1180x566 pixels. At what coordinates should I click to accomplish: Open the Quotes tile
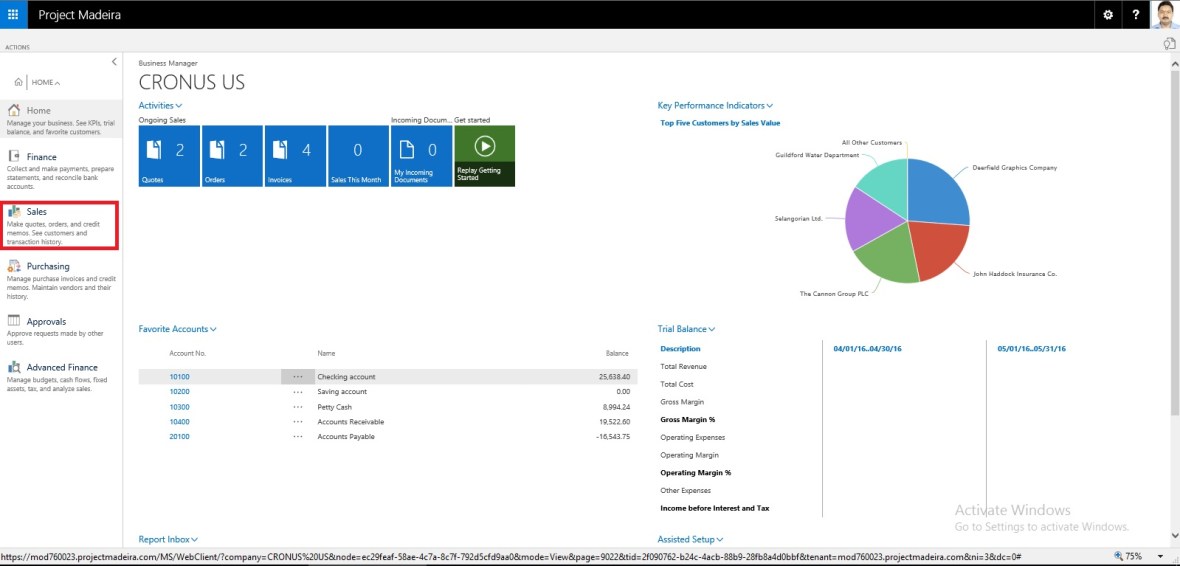point(169,156)
